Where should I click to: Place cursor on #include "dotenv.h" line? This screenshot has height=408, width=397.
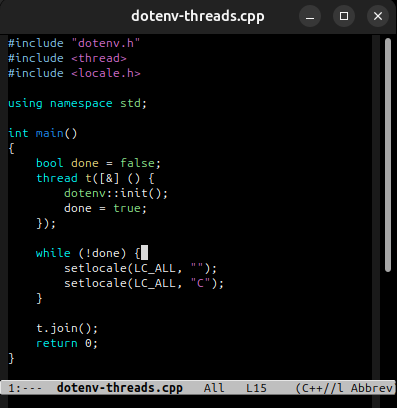tap(74, 43)
